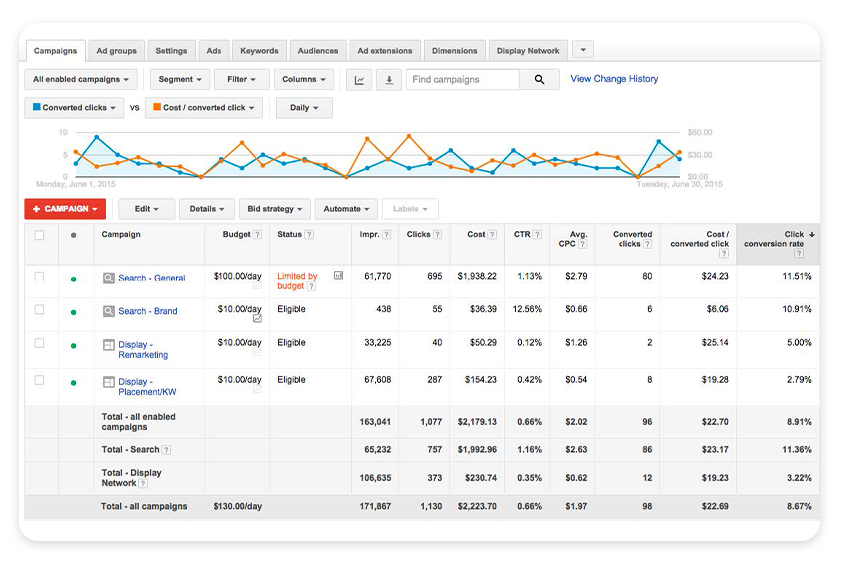The width and height of the screenshot is (843, 574).
Task: Expand the Segment dropdown
Action: pyautogui.click(x=180, y=80)
